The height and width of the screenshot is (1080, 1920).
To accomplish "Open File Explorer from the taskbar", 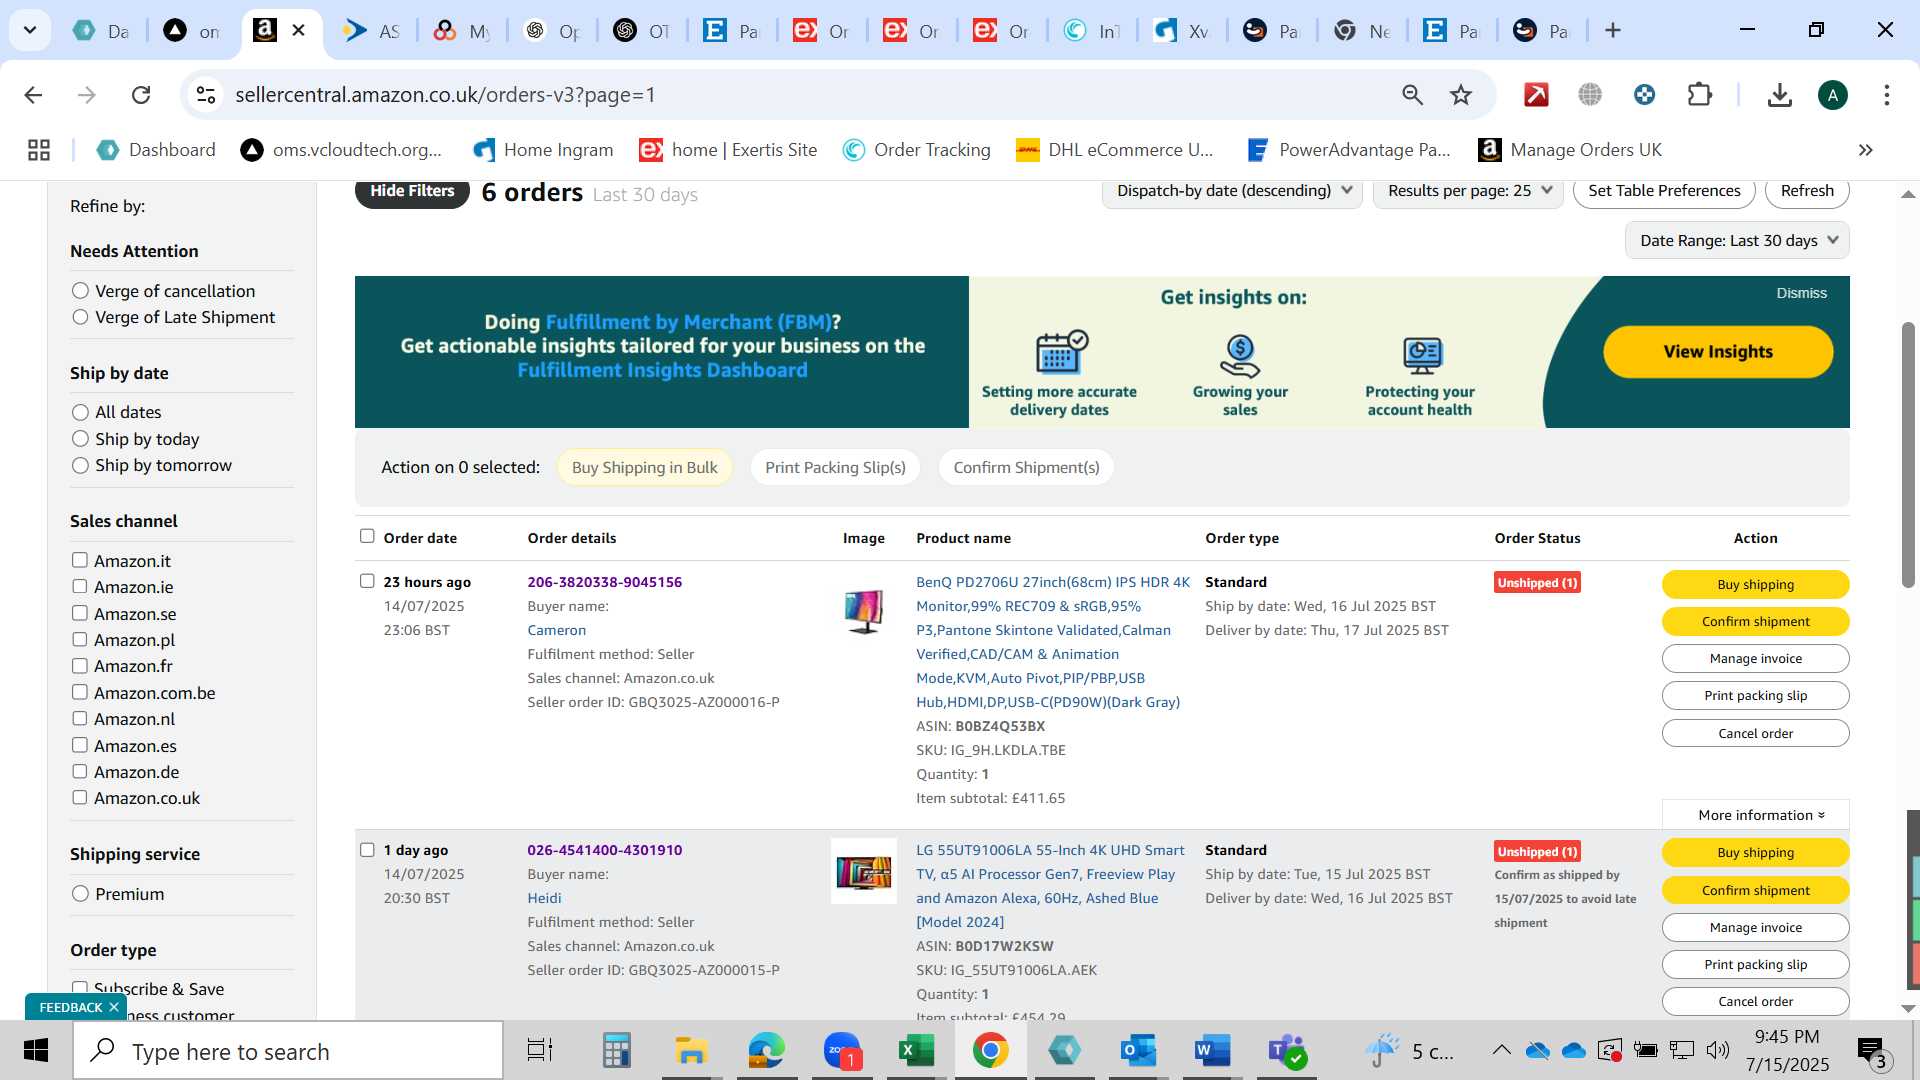I will tap(690, 1051).
